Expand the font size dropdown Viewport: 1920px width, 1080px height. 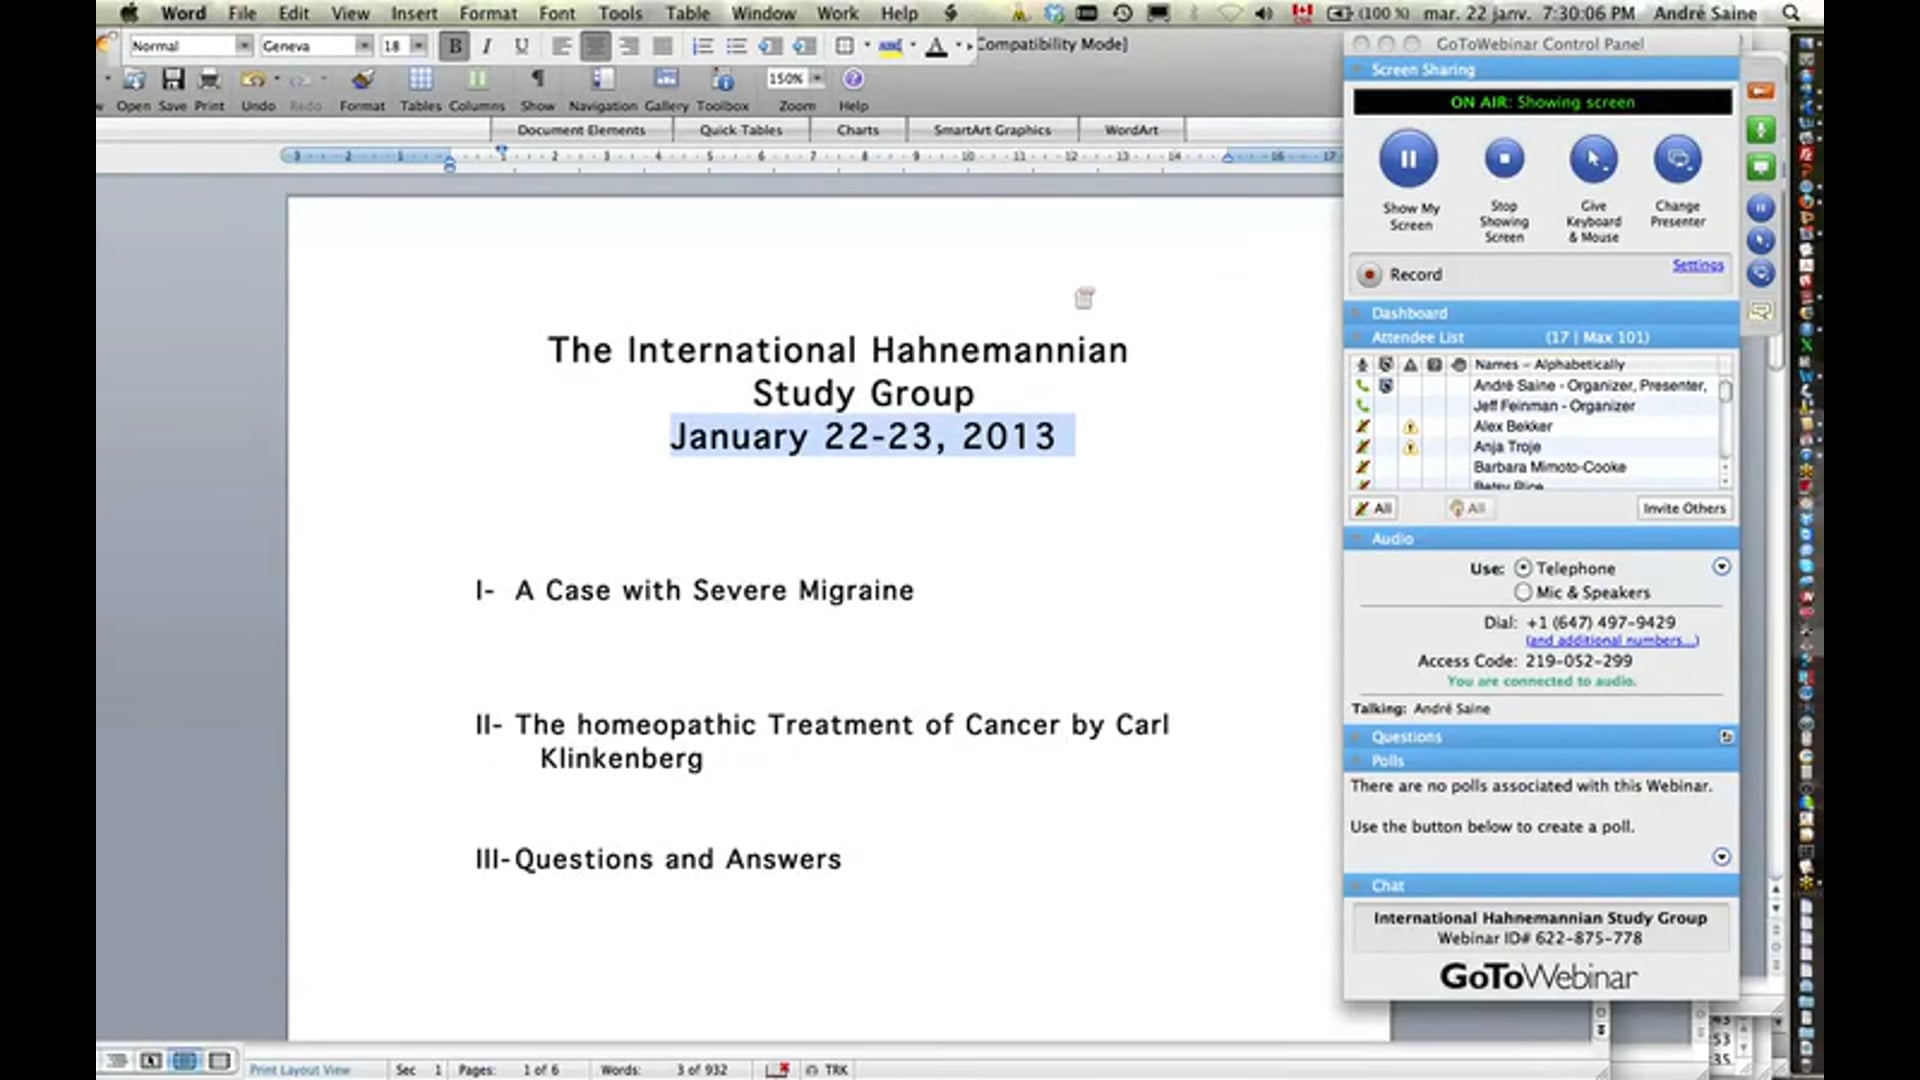[417, 46]
